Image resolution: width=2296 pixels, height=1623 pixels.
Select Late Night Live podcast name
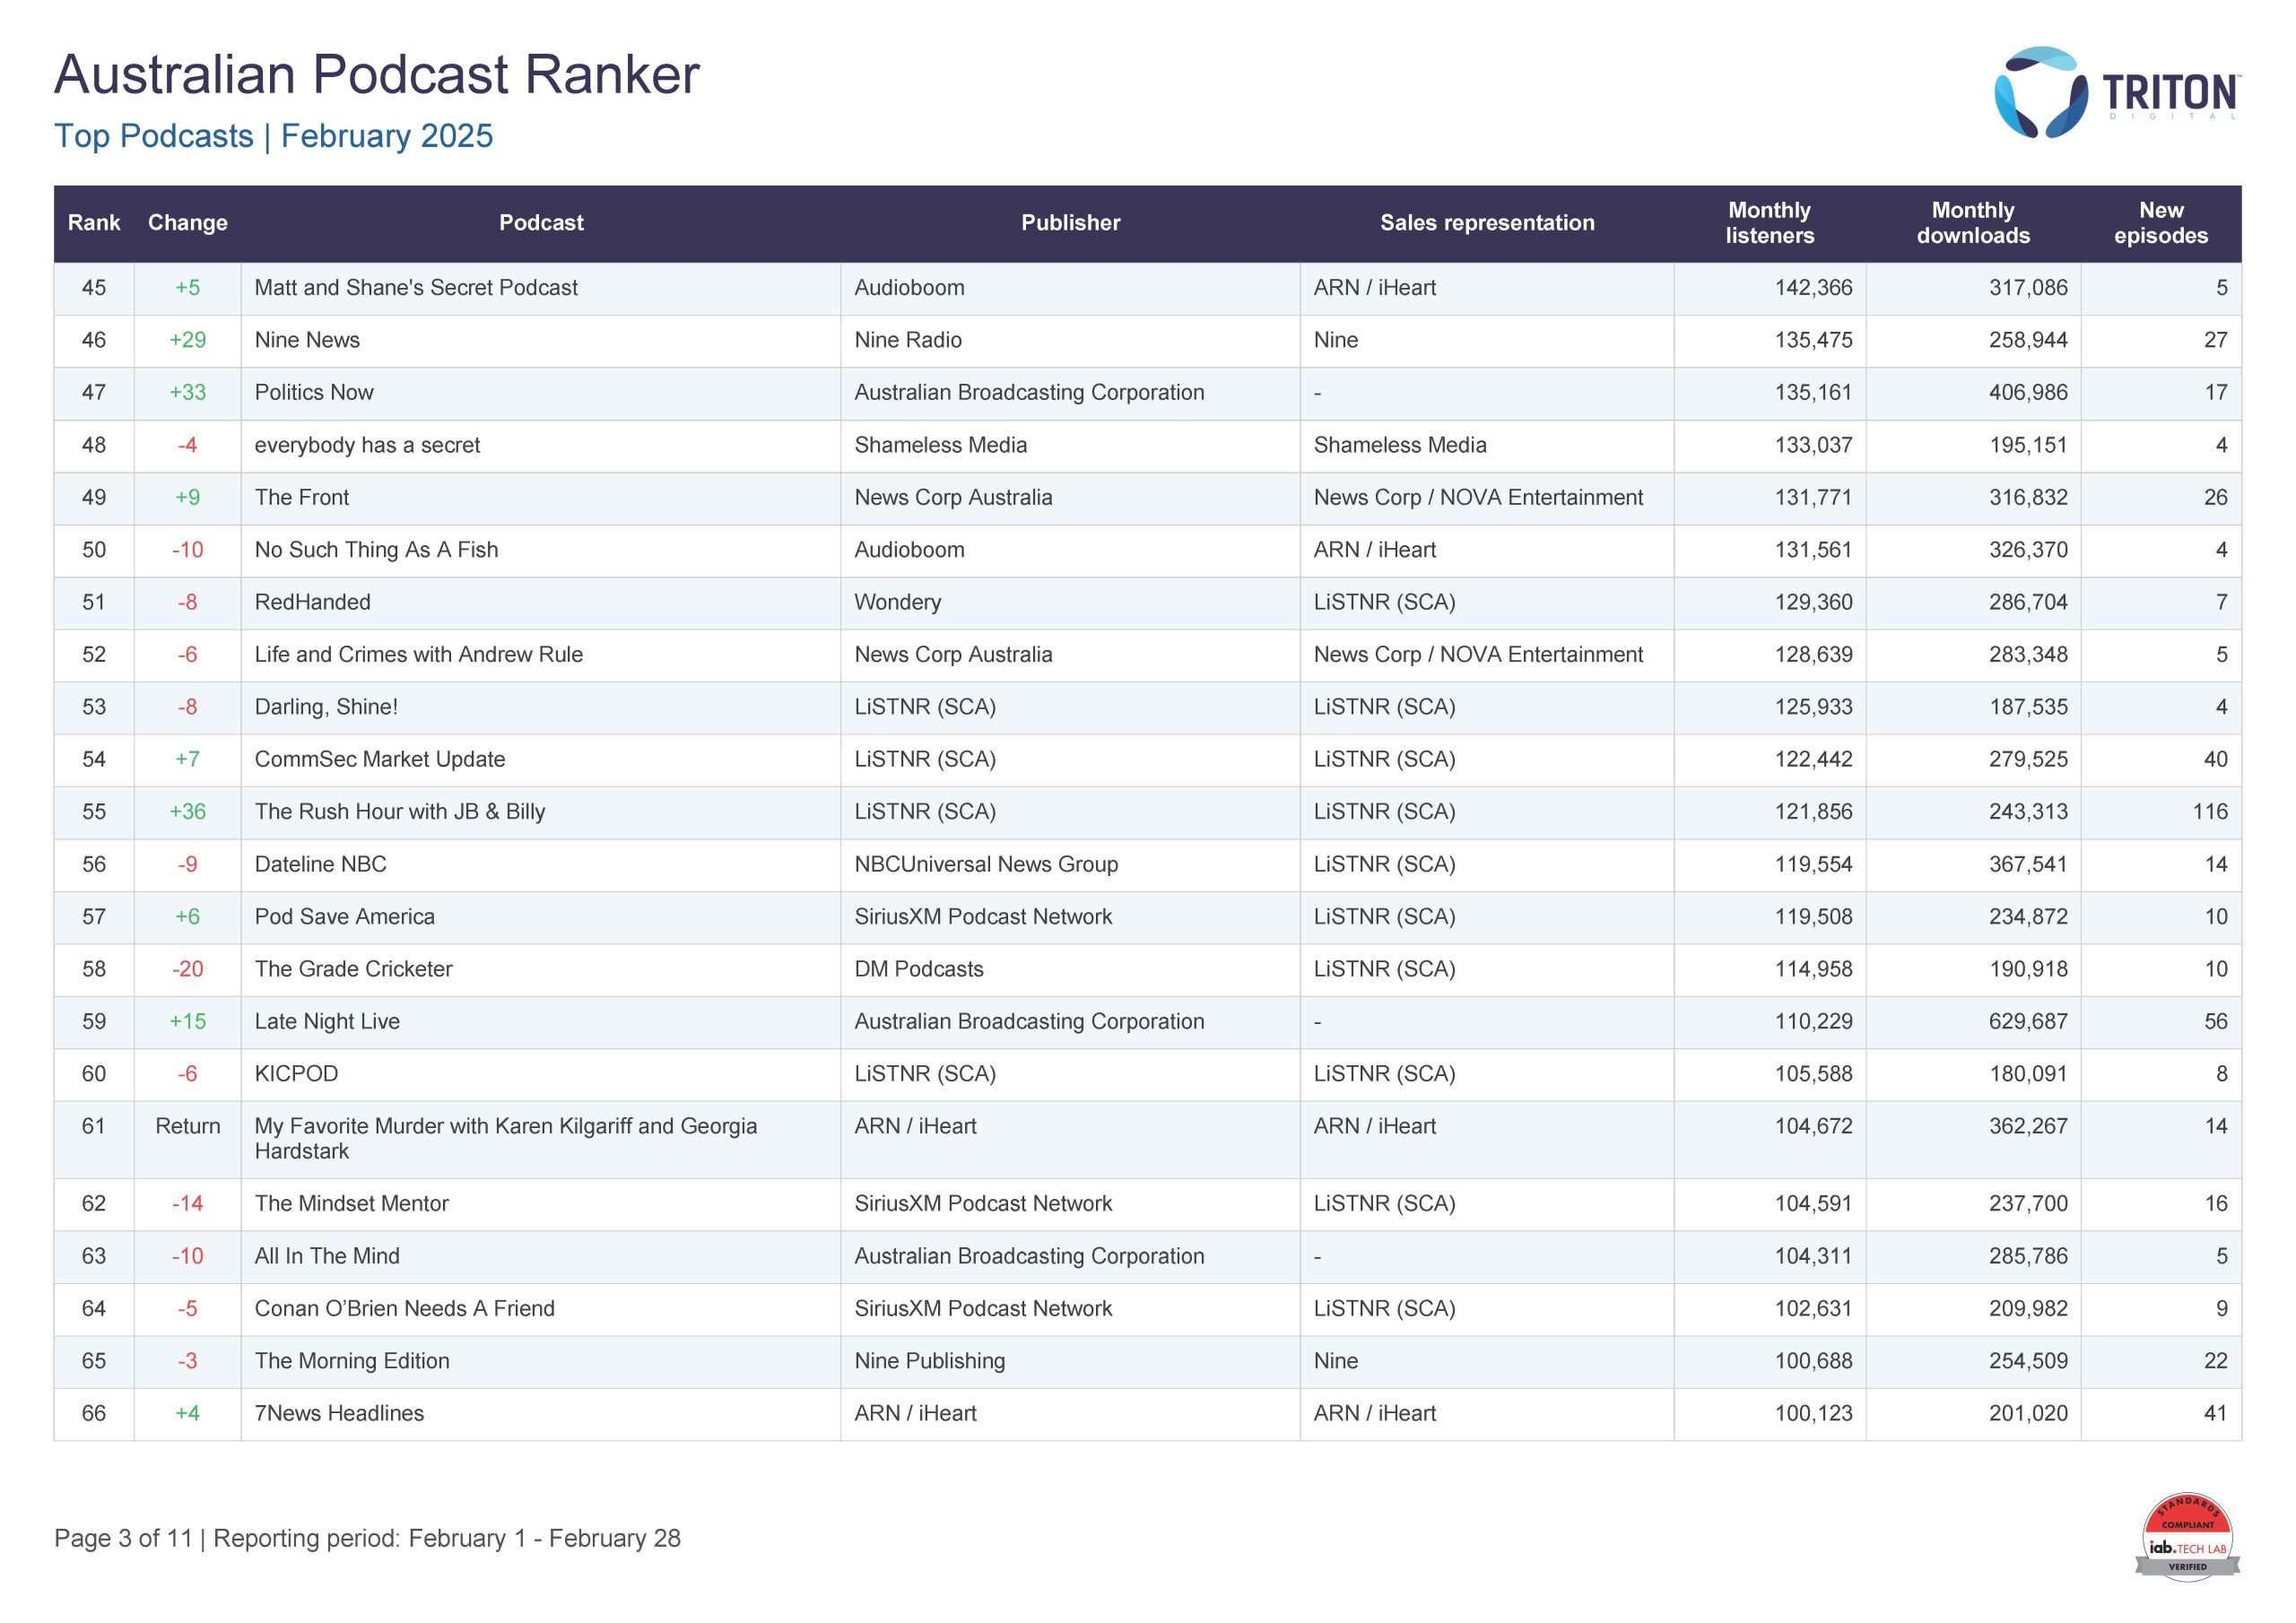coord(327,1021)
